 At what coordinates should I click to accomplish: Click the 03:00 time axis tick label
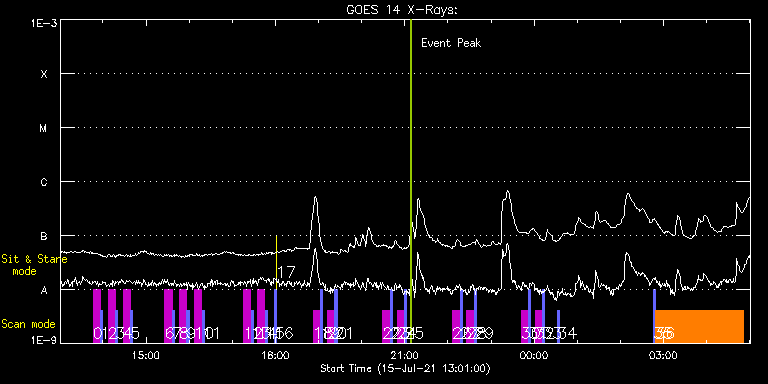click(x=664, y=355)
